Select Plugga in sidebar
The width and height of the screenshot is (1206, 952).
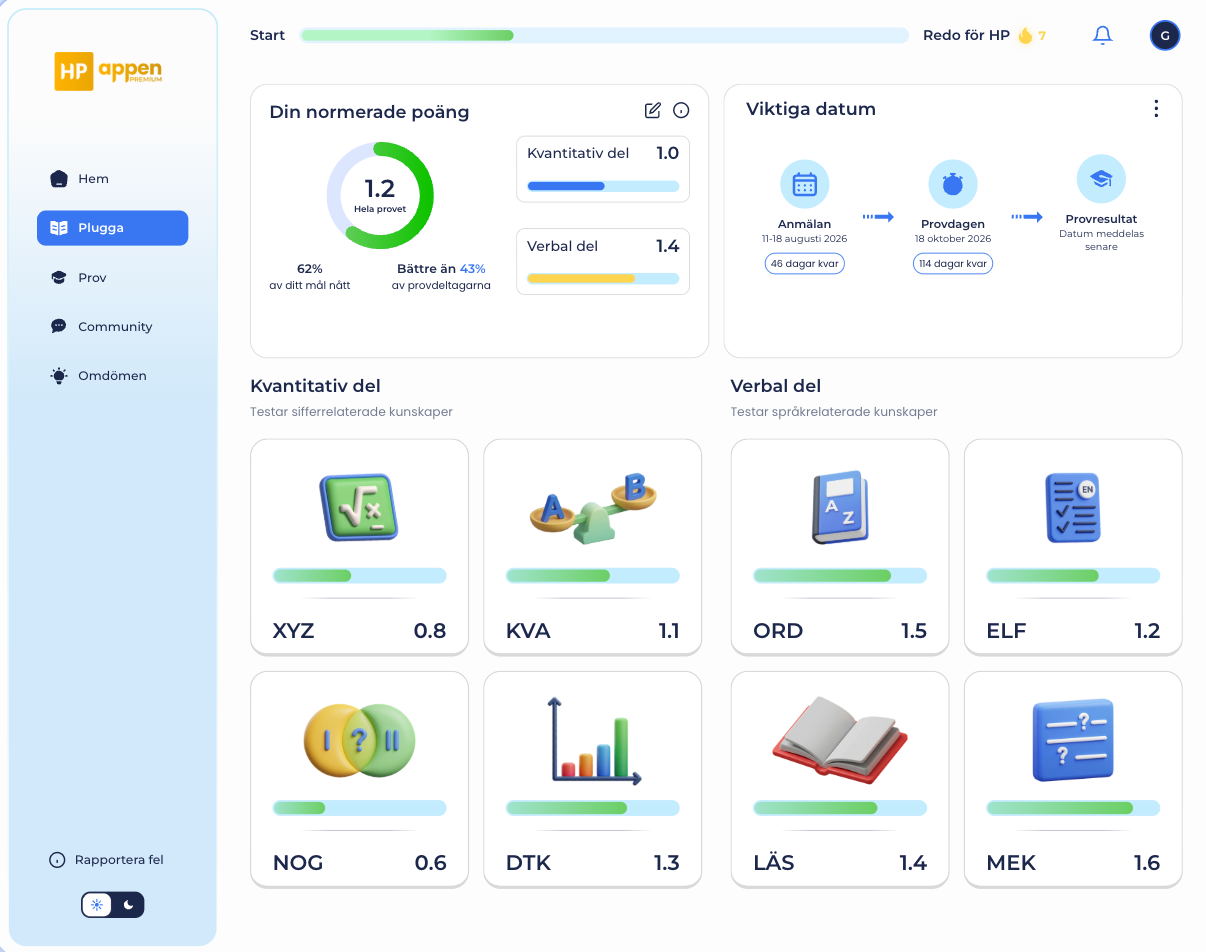click(x=112, y=228)
